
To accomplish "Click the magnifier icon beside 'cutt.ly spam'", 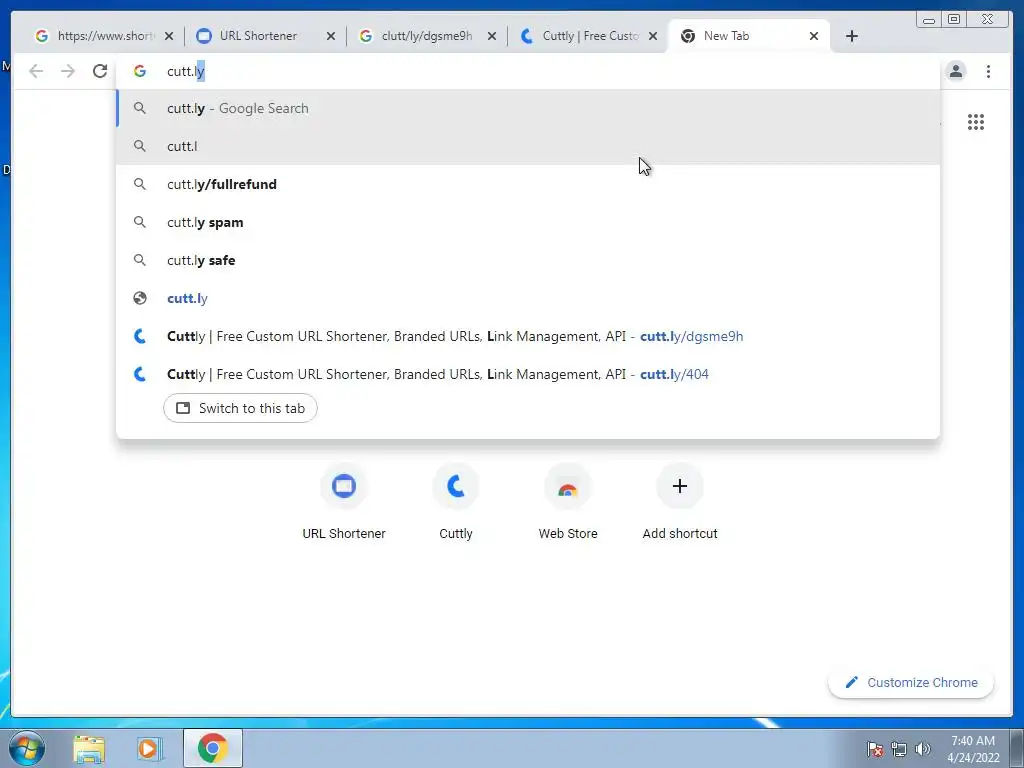I will 140,222.
